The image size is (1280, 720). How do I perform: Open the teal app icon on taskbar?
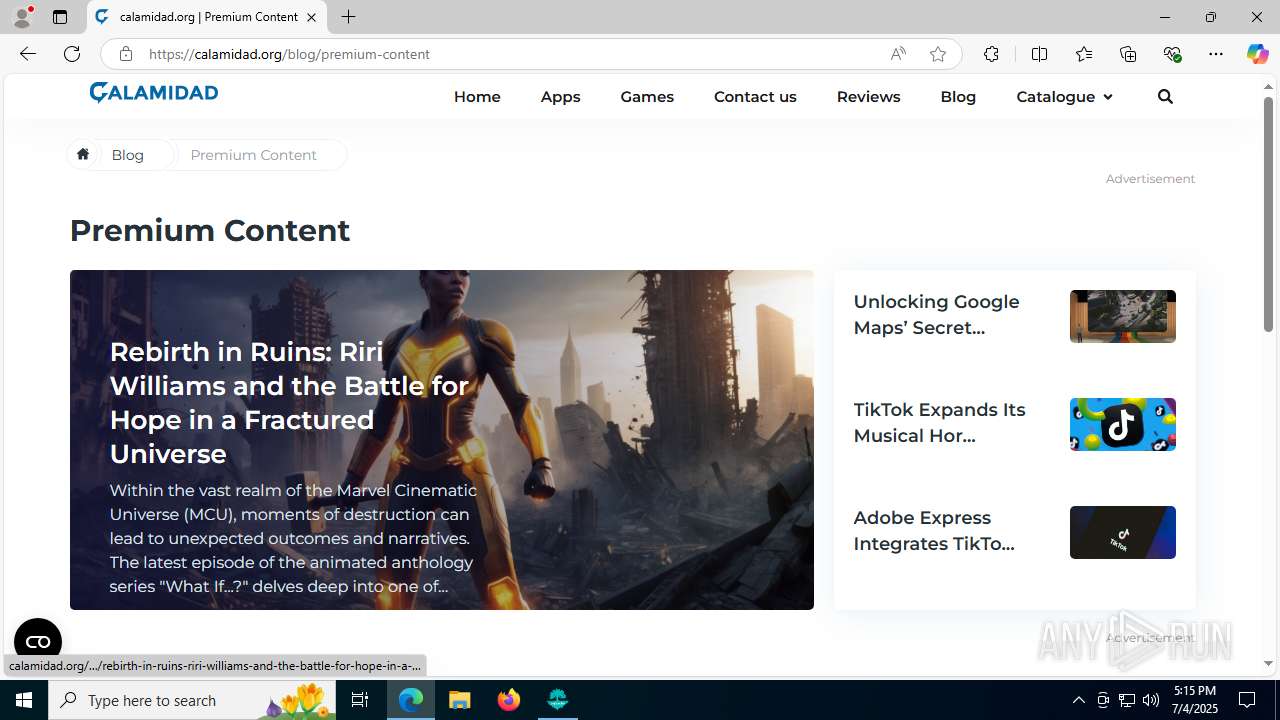pos(558,700)
